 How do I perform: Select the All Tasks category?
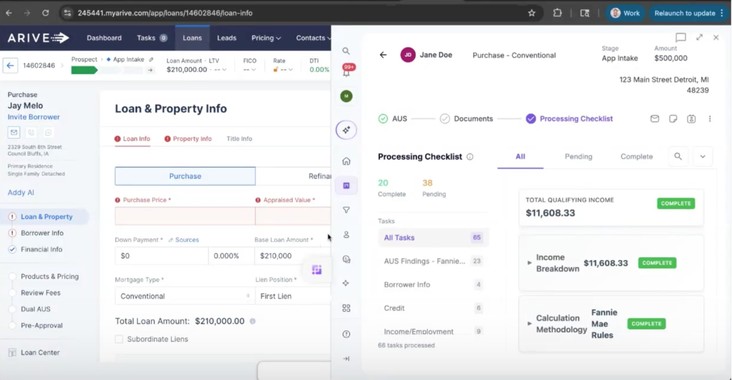click(433, 238)
